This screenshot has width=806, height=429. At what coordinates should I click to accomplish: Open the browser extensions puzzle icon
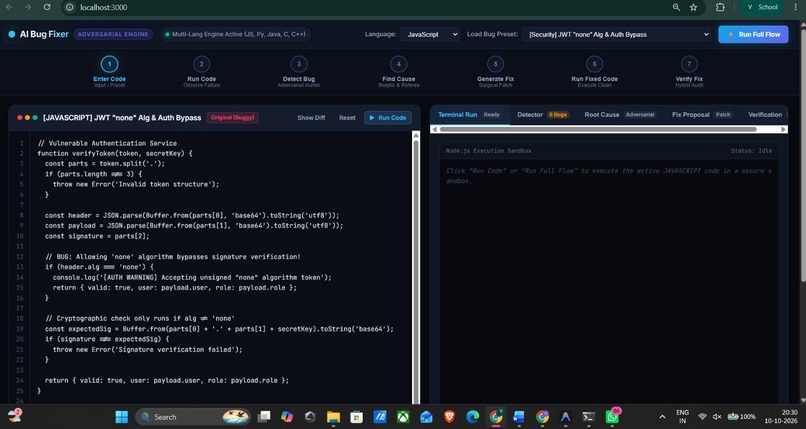pos(720,7)
